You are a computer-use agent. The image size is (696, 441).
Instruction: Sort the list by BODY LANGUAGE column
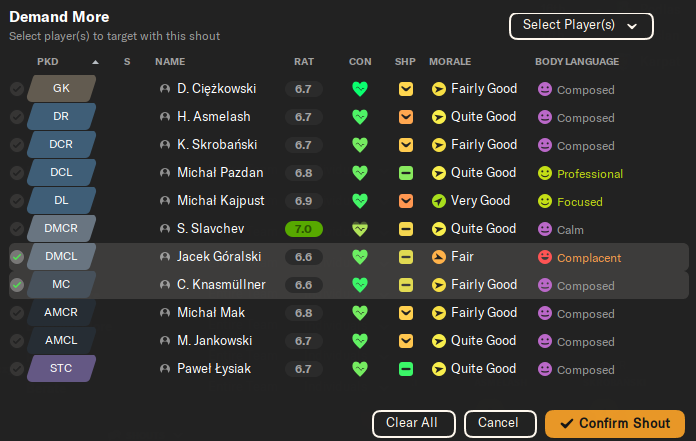pos(577,62)
